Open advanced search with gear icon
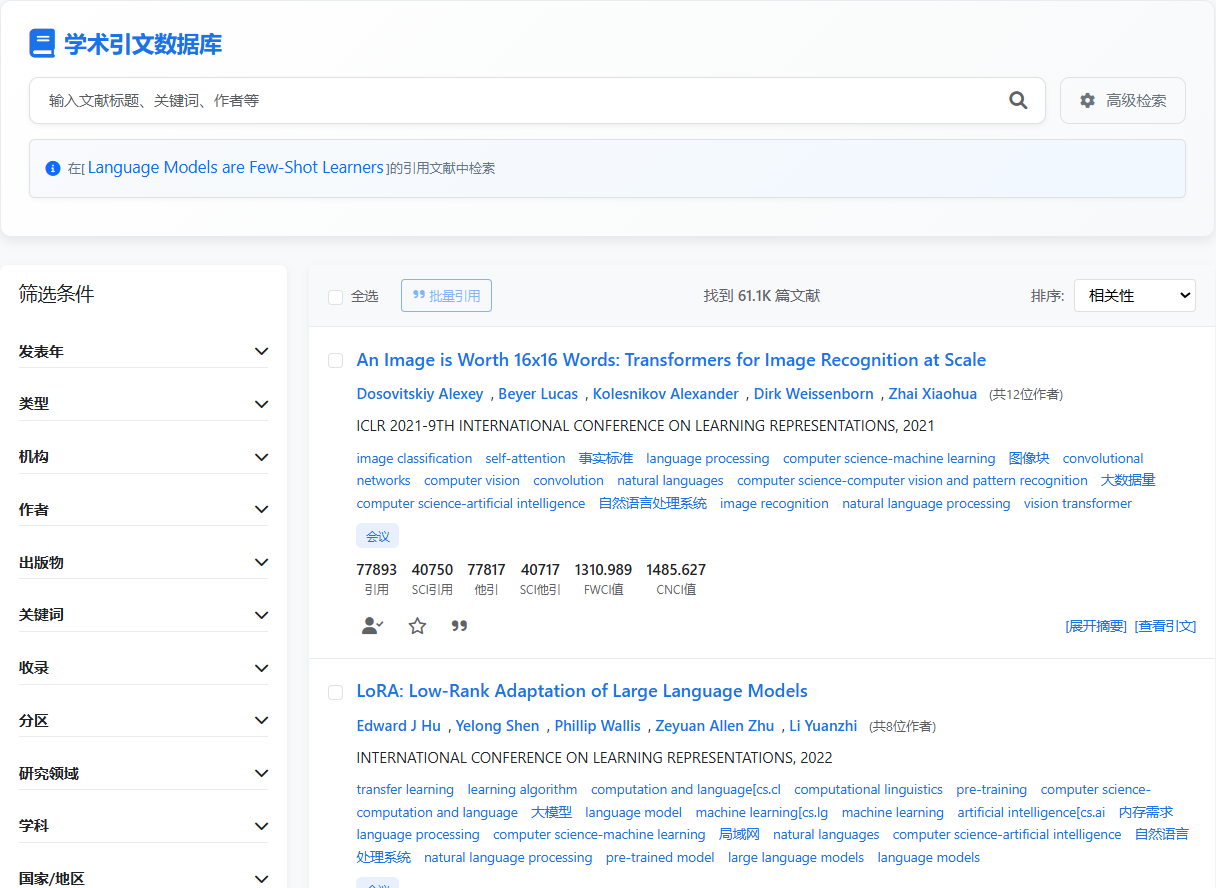The image size is (1216, 888). pos(1122,101)
